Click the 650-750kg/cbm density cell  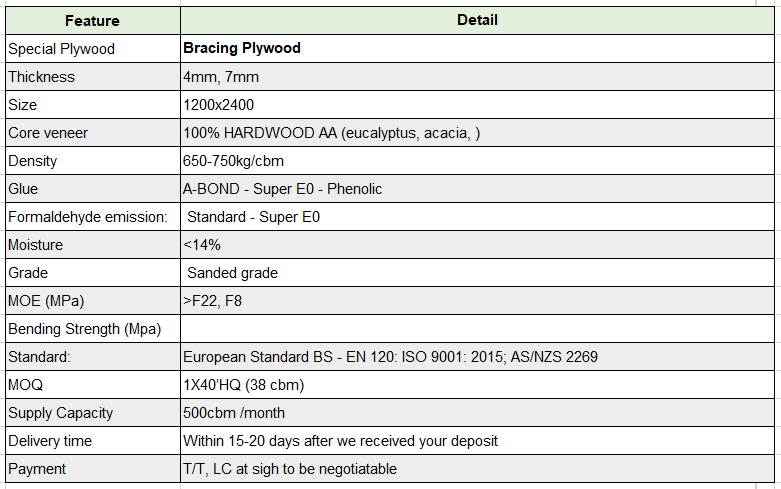477,160
